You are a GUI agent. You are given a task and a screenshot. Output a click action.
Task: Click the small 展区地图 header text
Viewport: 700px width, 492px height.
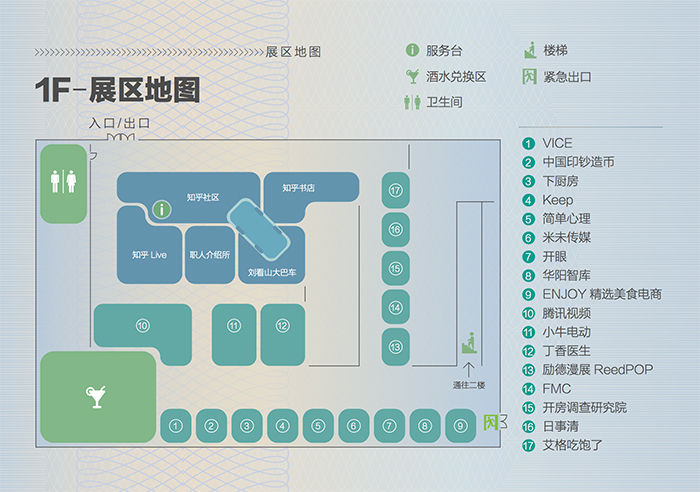[293, 52]
